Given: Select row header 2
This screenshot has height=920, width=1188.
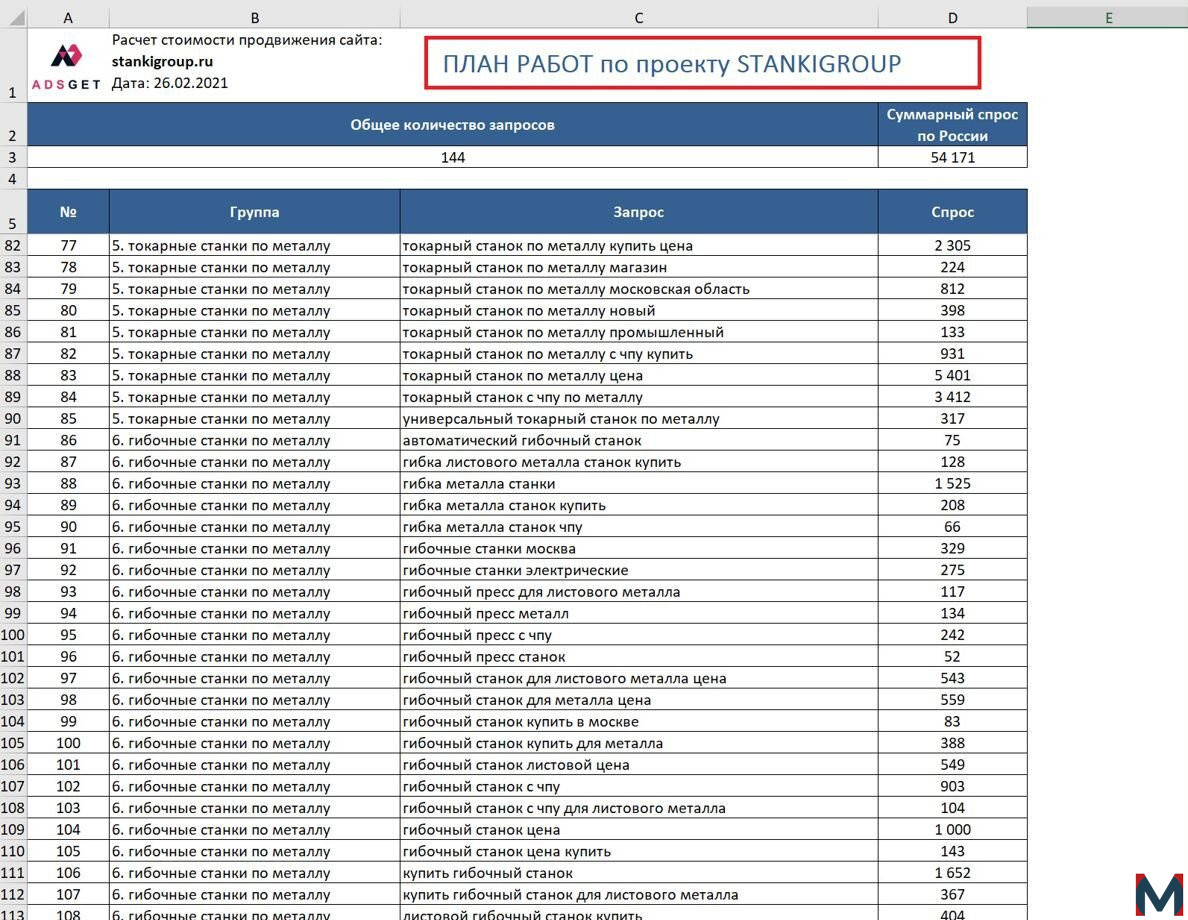Looking at the screenshot, I should pos(13,124).
